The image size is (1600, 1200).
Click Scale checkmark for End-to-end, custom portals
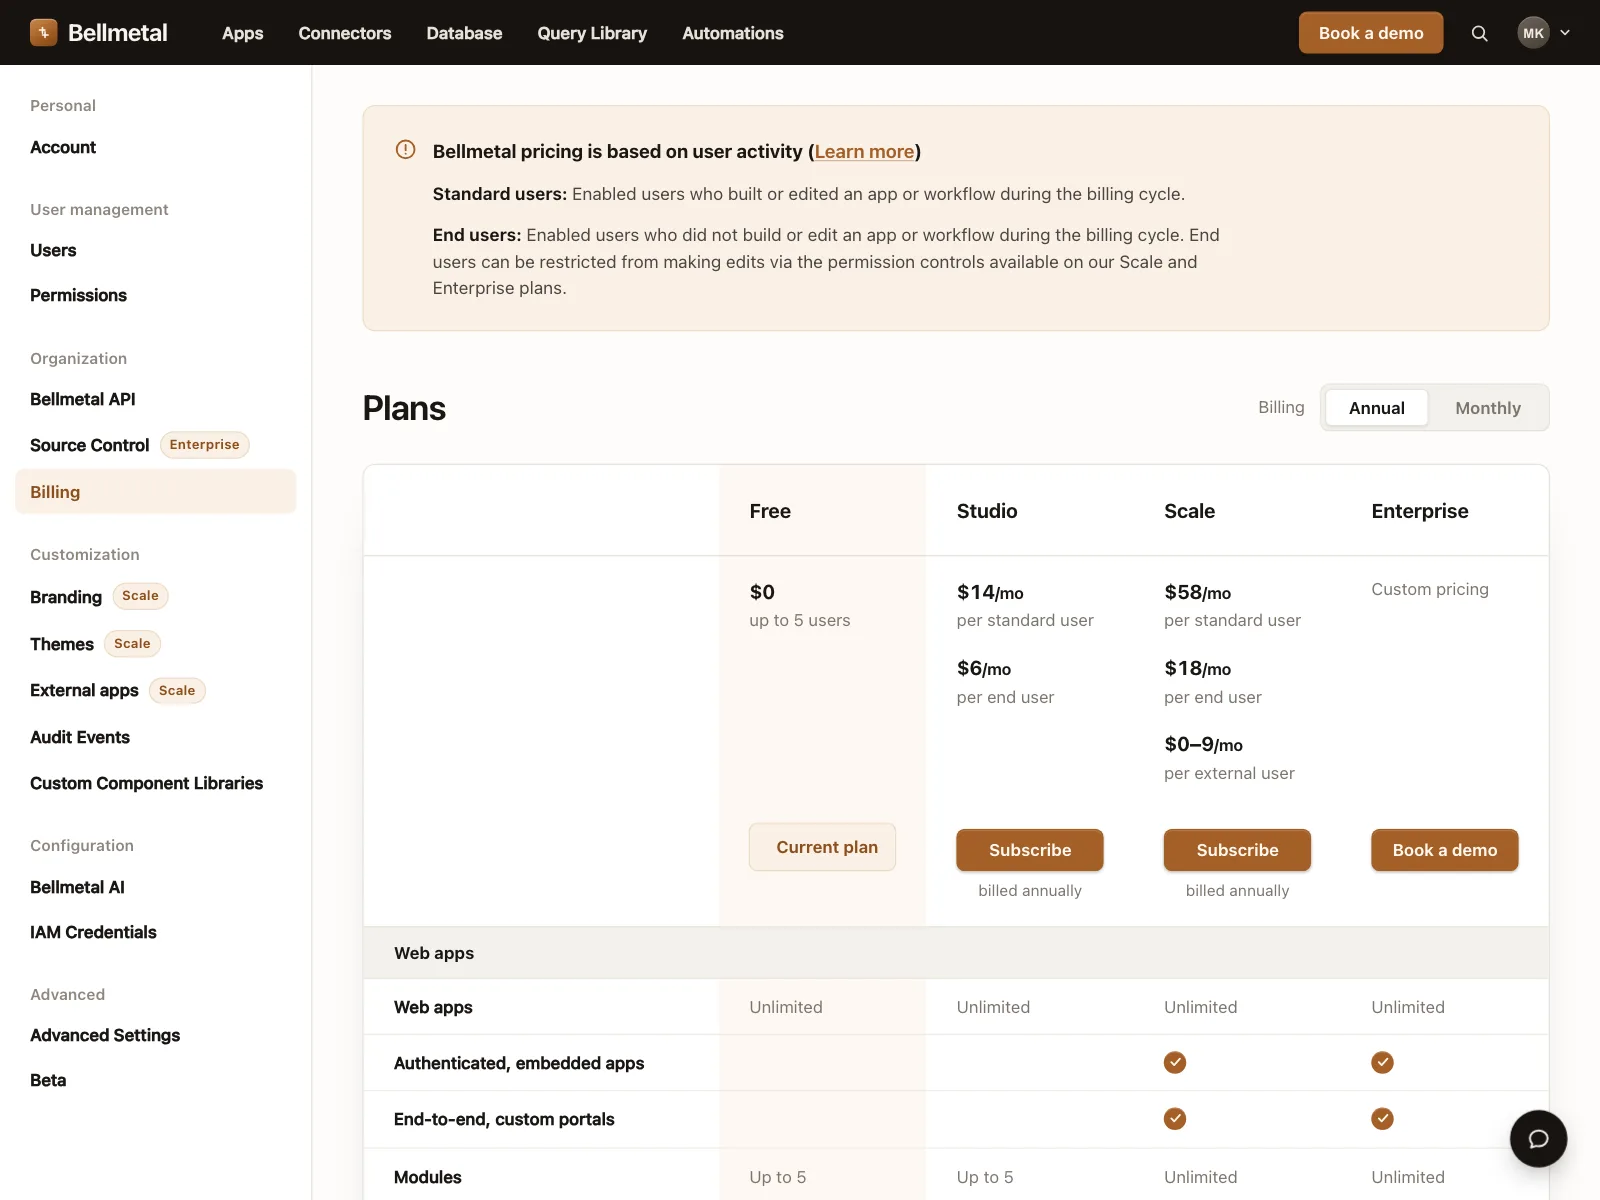click(x=1175, y=1118)
